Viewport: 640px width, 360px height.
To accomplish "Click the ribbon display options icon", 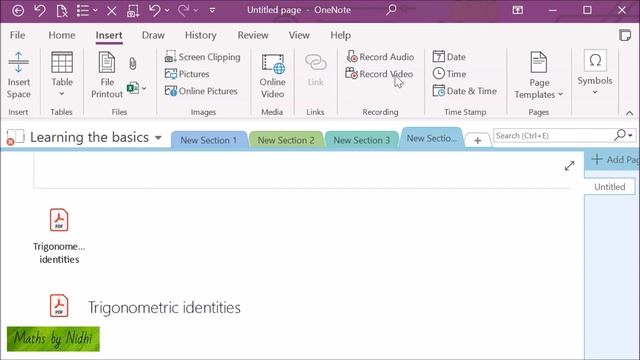I will coord(518,10).
